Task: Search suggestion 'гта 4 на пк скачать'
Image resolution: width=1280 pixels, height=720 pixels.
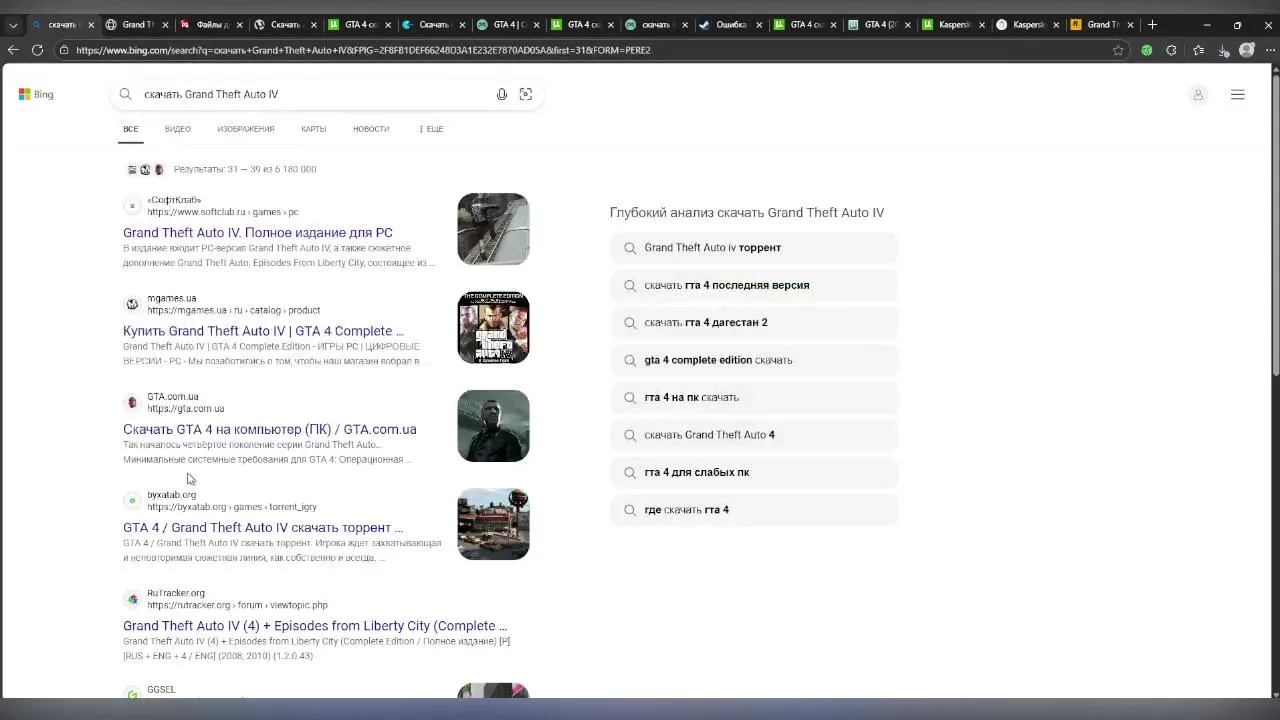Action: point(754,398)
